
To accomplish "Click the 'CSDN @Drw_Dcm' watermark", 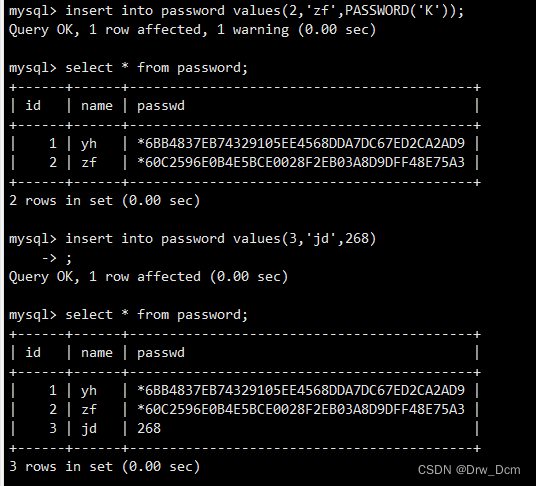I will (469, 470).
